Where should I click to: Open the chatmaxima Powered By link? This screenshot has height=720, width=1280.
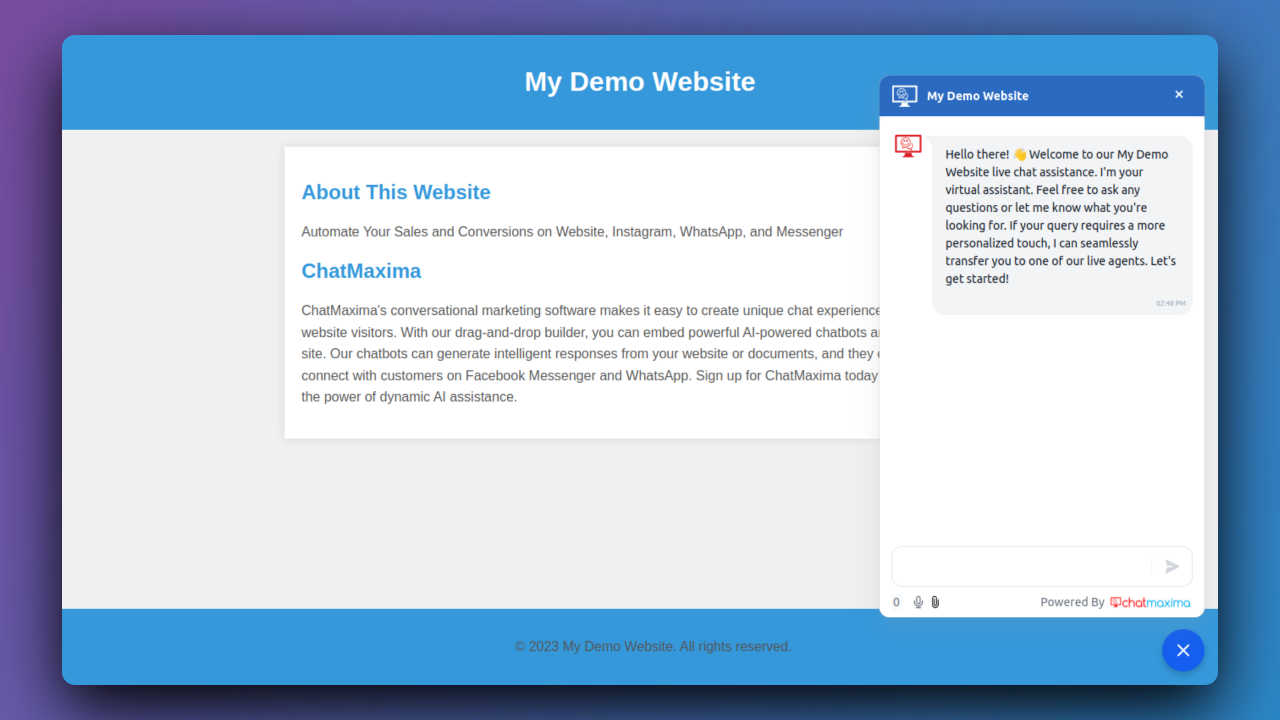click(x=1150, y=602)
